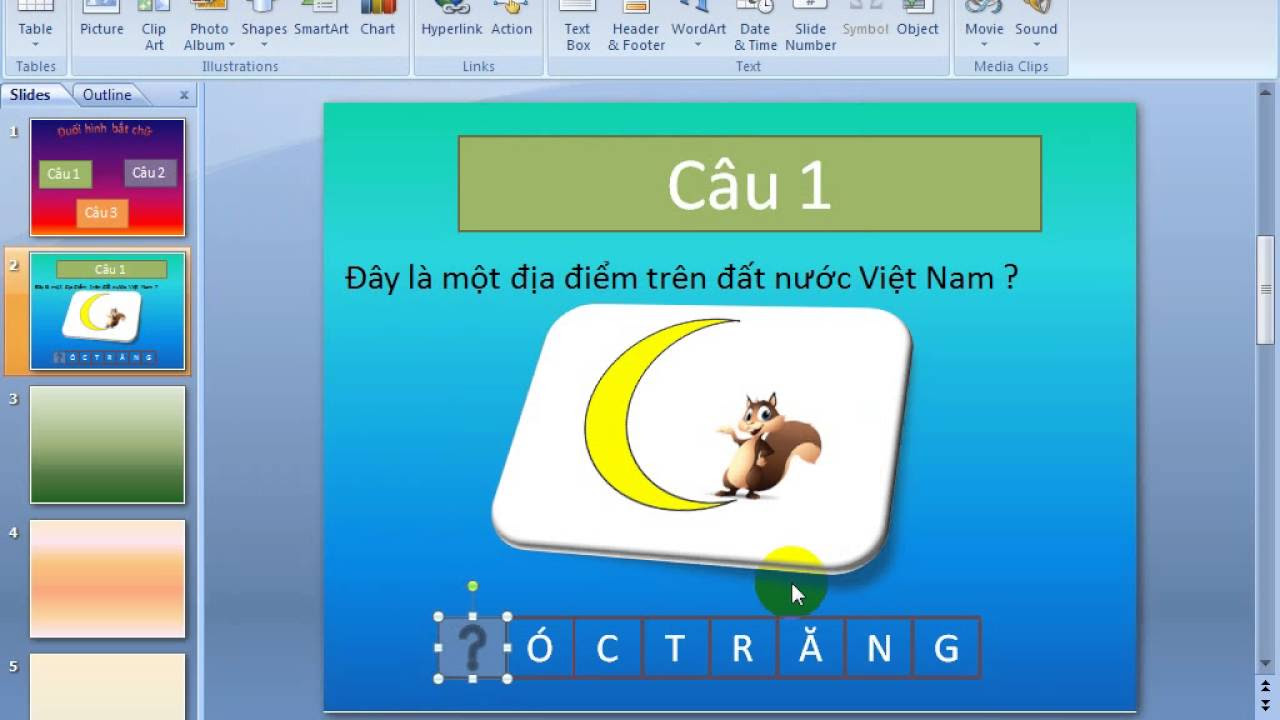Viewport: 1280px width, 720px height.
Task: Open the Shapes gallery
Action: coord(264,22)
